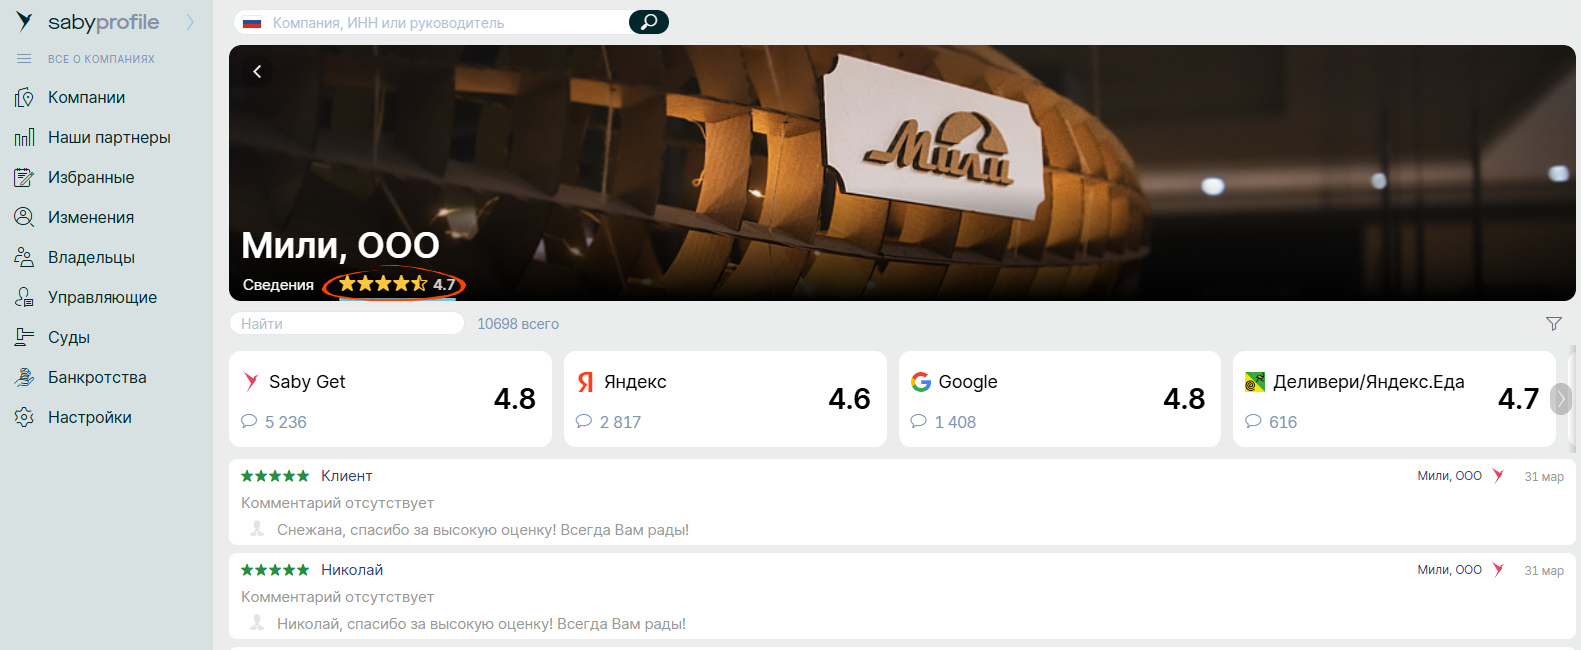The width and height of the screenshot is (1581, 650).
Task: Click the Деливери/Яндекс.Еда logo icon
Action: tap(1255, 382)
